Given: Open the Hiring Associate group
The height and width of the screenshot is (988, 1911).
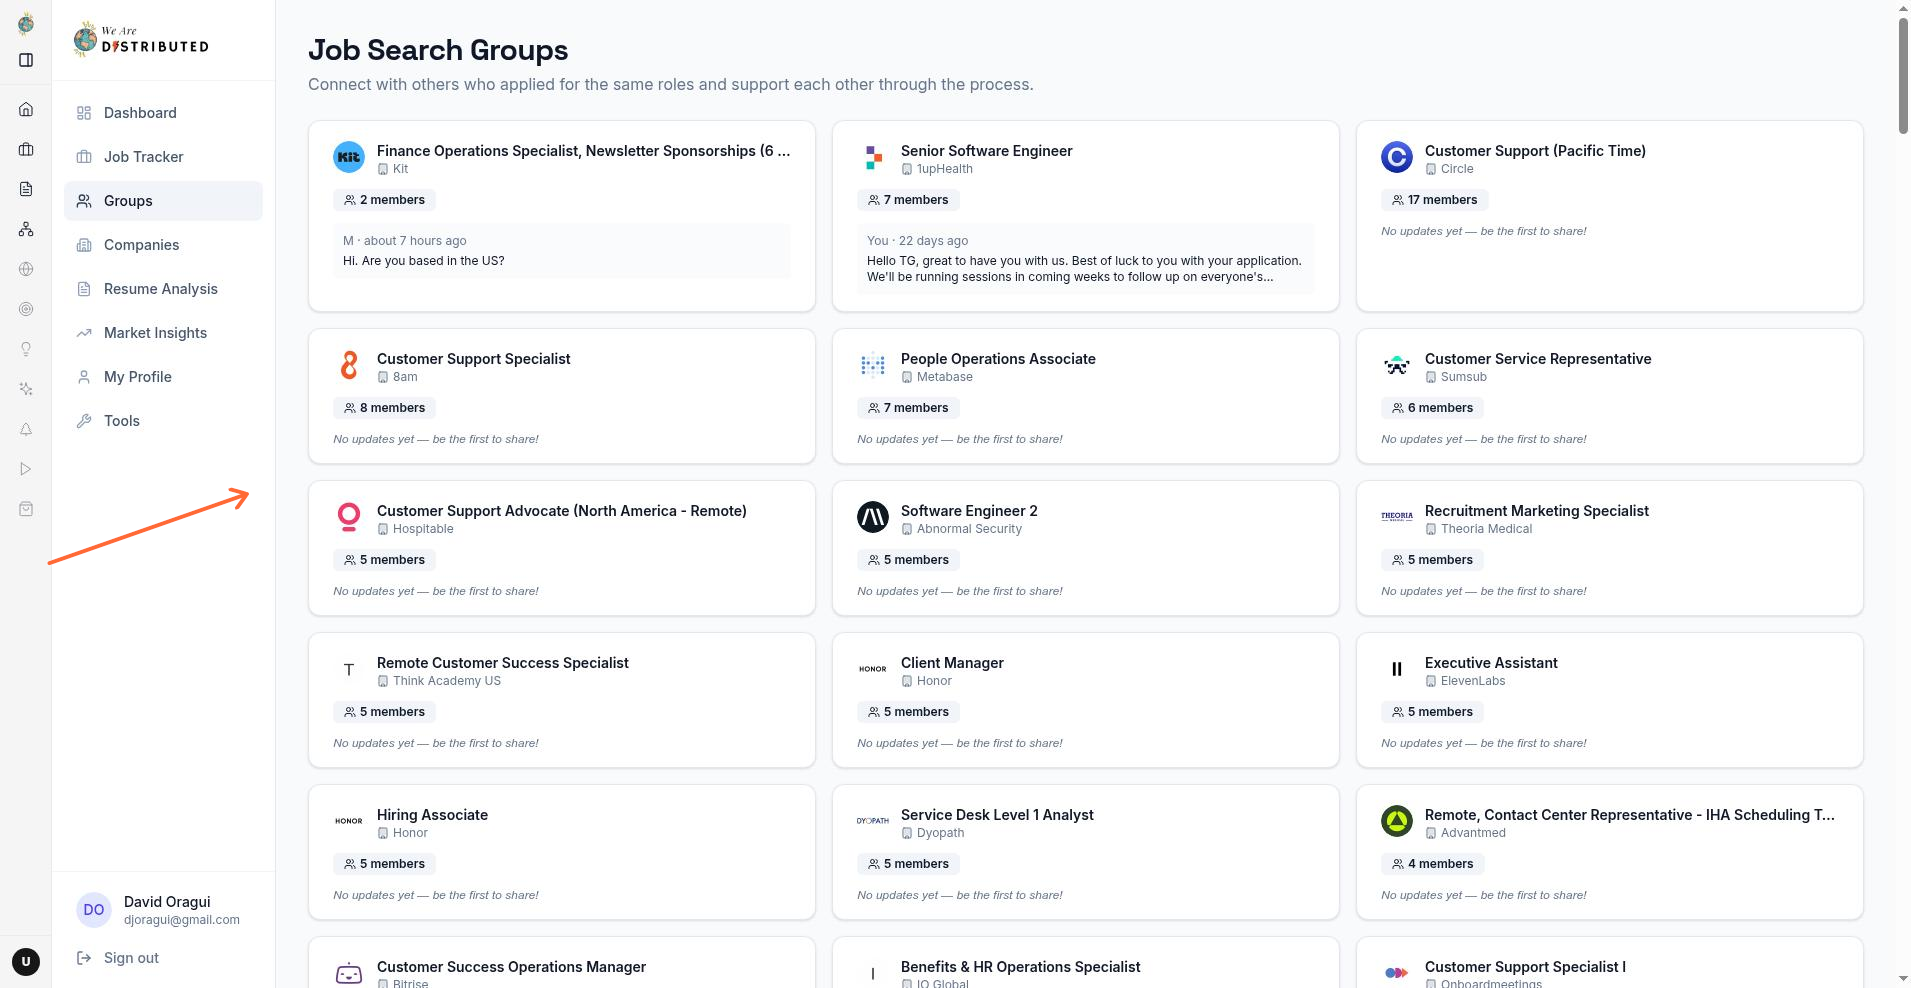Looking at the screenshot, I should pyautogui.click(x=432, y=815).
